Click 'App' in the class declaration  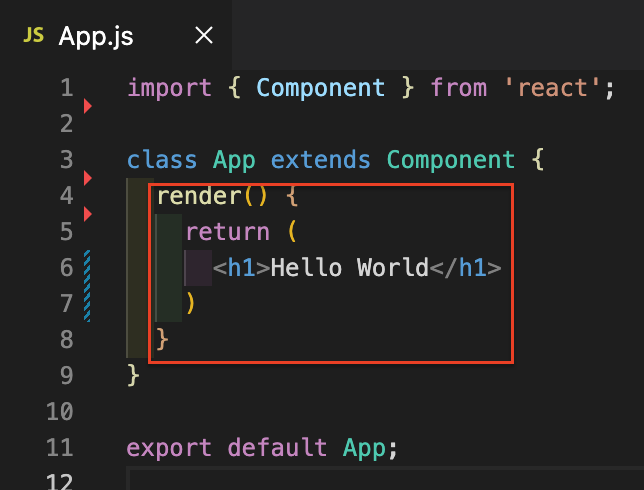point(234,161)
